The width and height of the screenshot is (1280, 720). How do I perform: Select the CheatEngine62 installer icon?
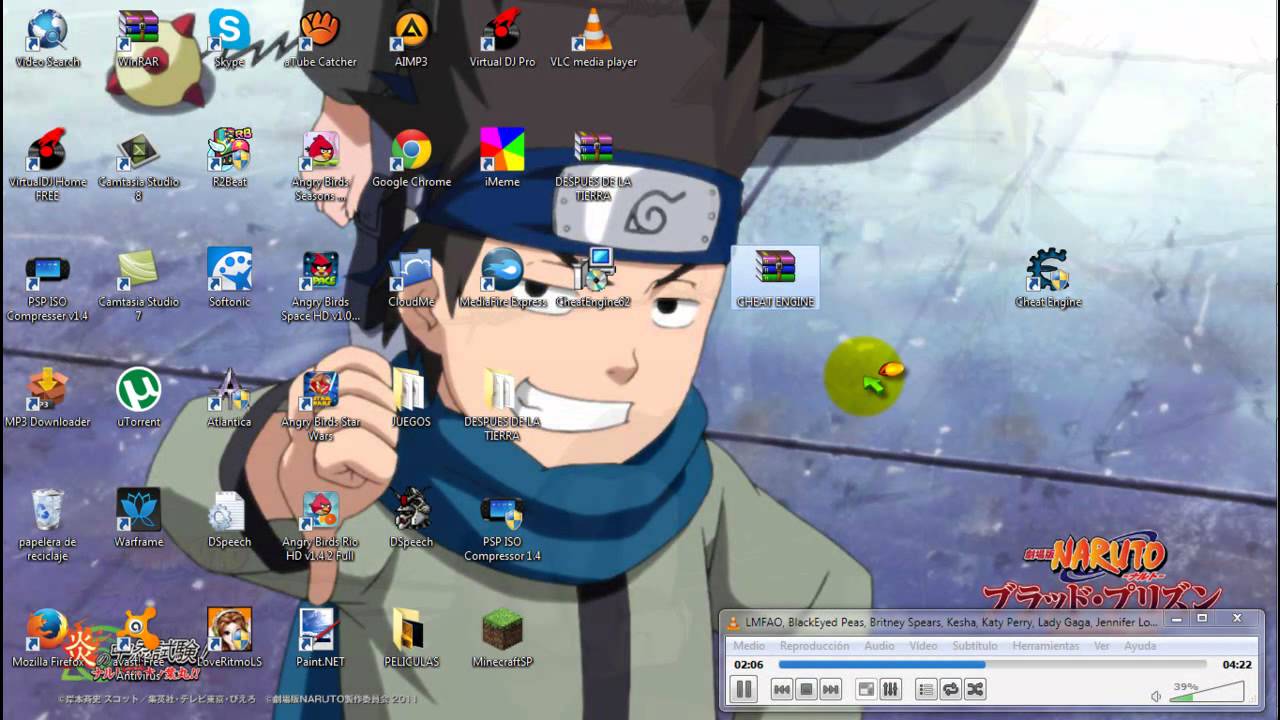(593, 278)
